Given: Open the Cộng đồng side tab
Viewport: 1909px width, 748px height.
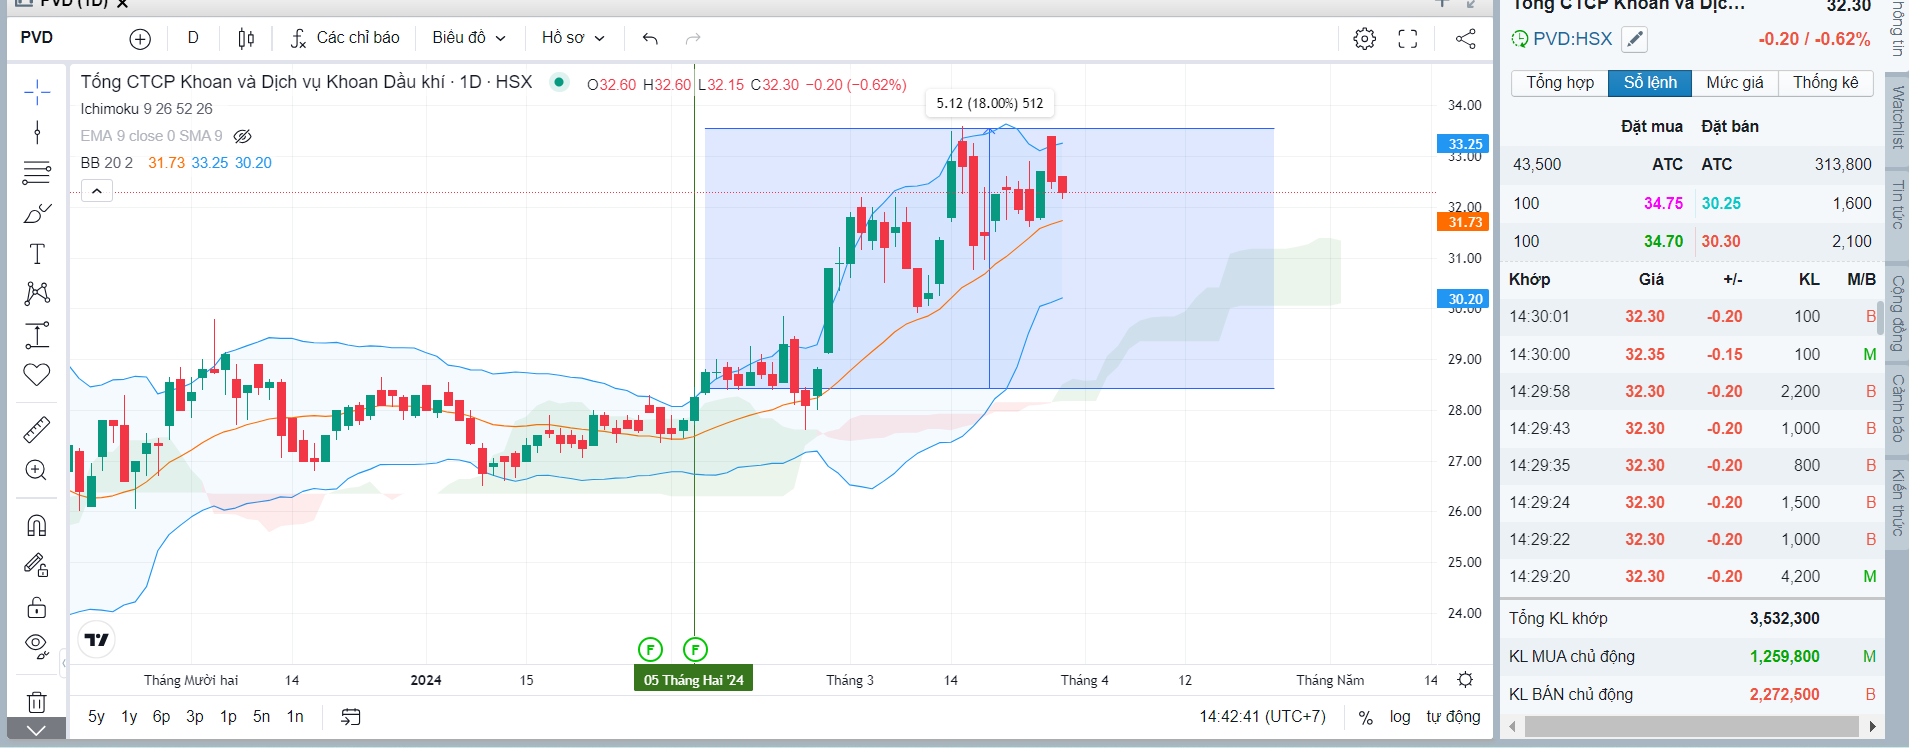Looking at the screenshot, I should coord(1897,313).
